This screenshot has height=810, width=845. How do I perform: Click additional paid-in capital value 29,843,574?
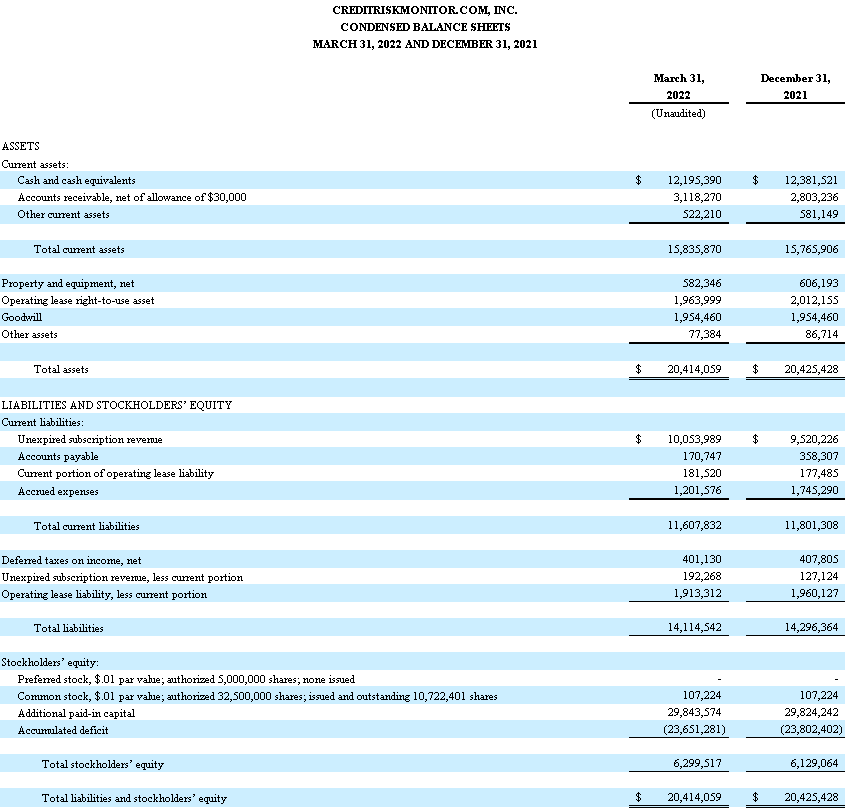(694, 712)
